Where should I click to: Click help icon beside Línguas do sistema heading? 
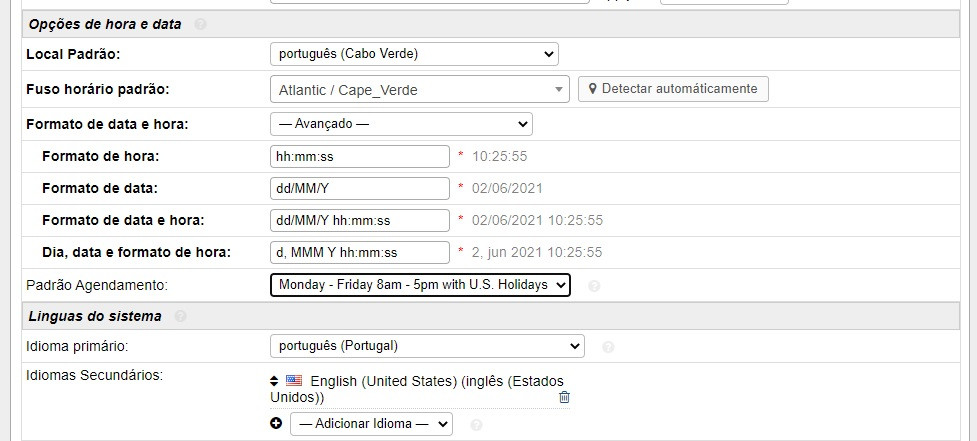180,317
